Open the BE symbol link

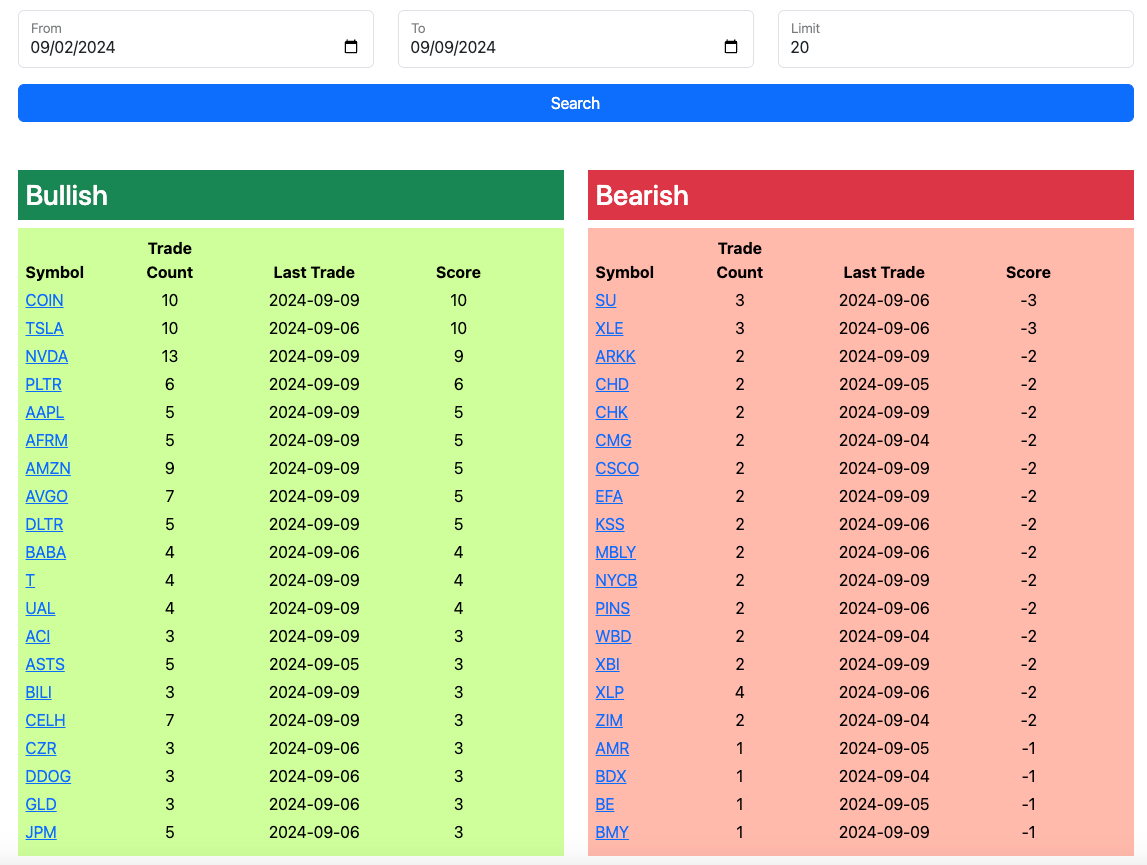pos(605,804)
